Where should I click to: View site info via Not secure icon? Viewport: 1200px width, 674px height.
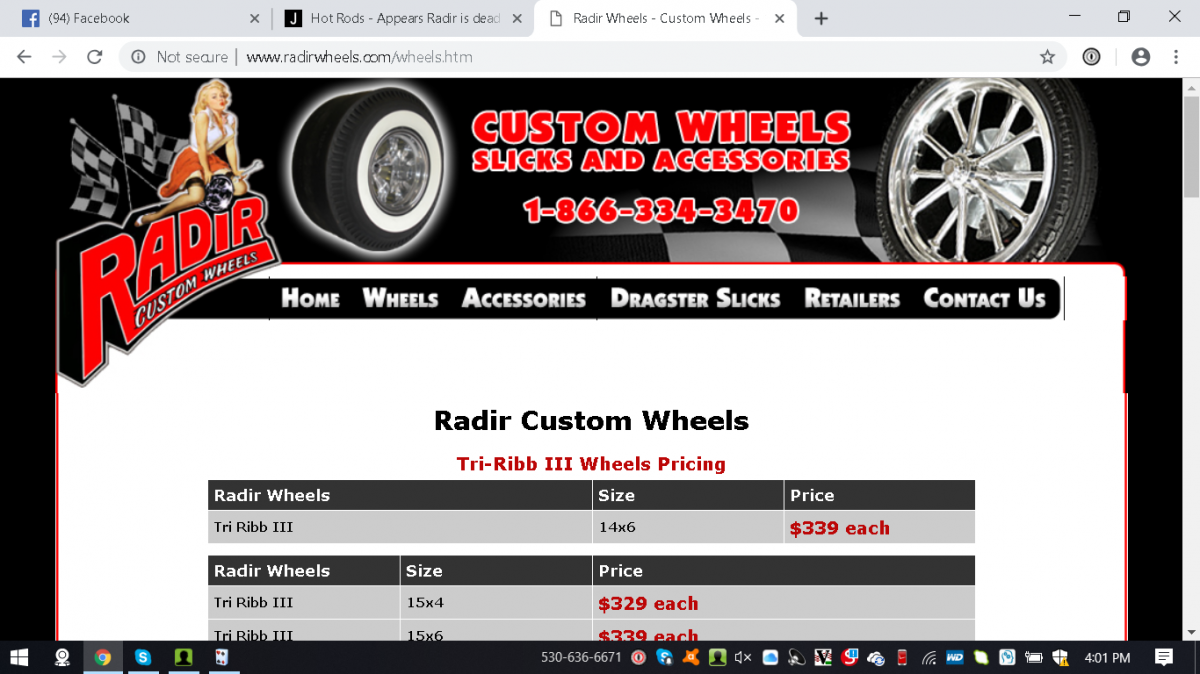click(139, 57)
